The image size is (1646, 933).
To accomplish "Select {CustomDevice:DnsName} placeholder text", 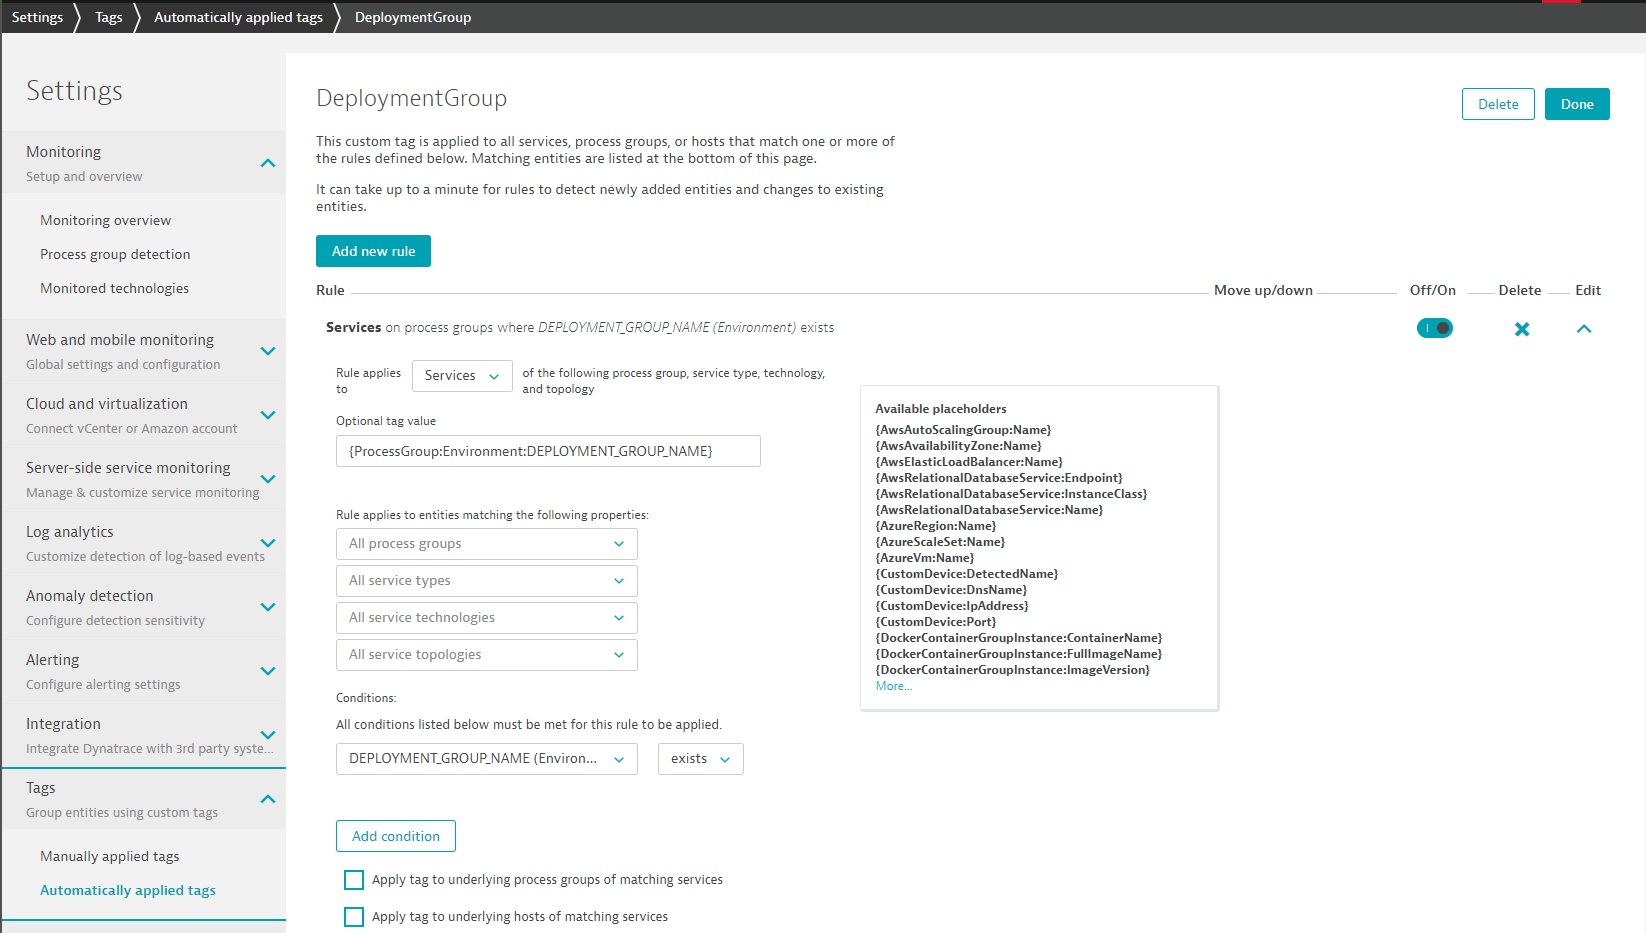I will pos(950,590).
